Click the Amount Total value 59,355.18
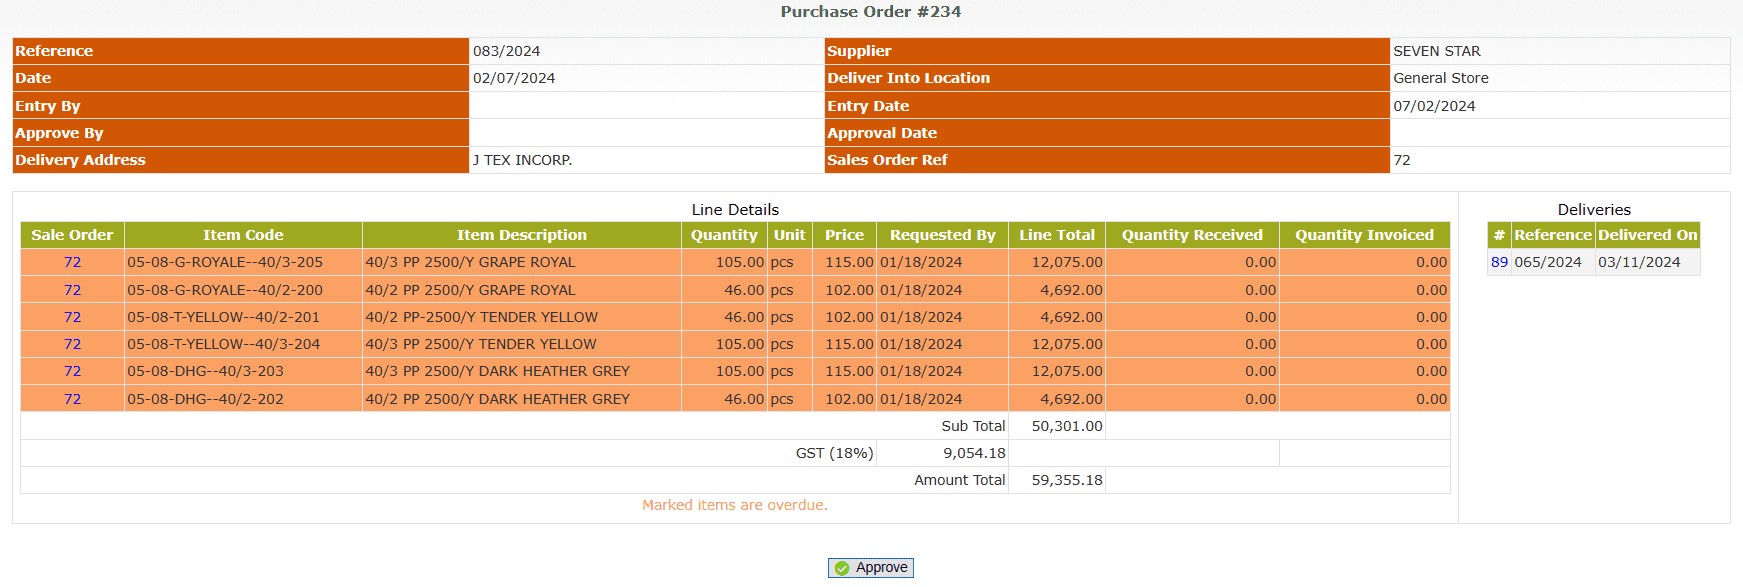This screenshot has width=1743, height=587. [x=1066, y=480]
